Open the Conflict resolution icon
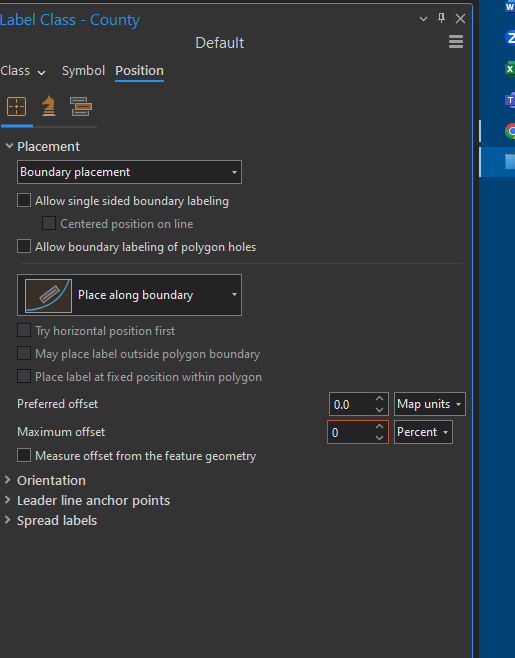Screen dimensions: 515x658 point(81,106)
